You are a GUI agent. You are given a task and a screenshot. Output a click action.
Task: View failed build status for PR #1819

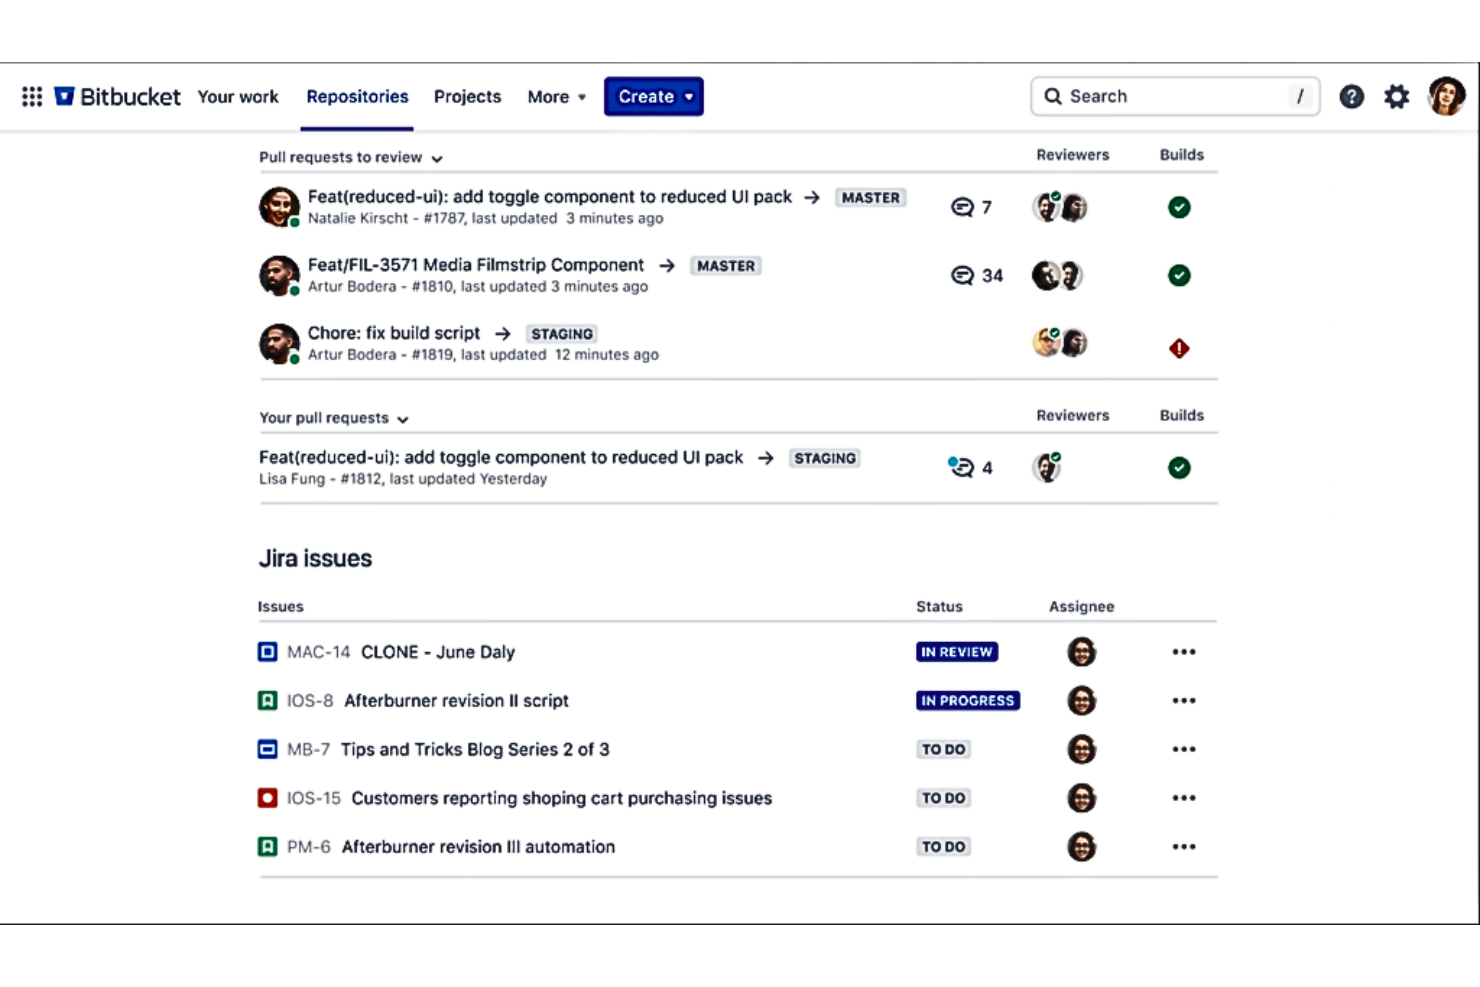click(1179, 348)
